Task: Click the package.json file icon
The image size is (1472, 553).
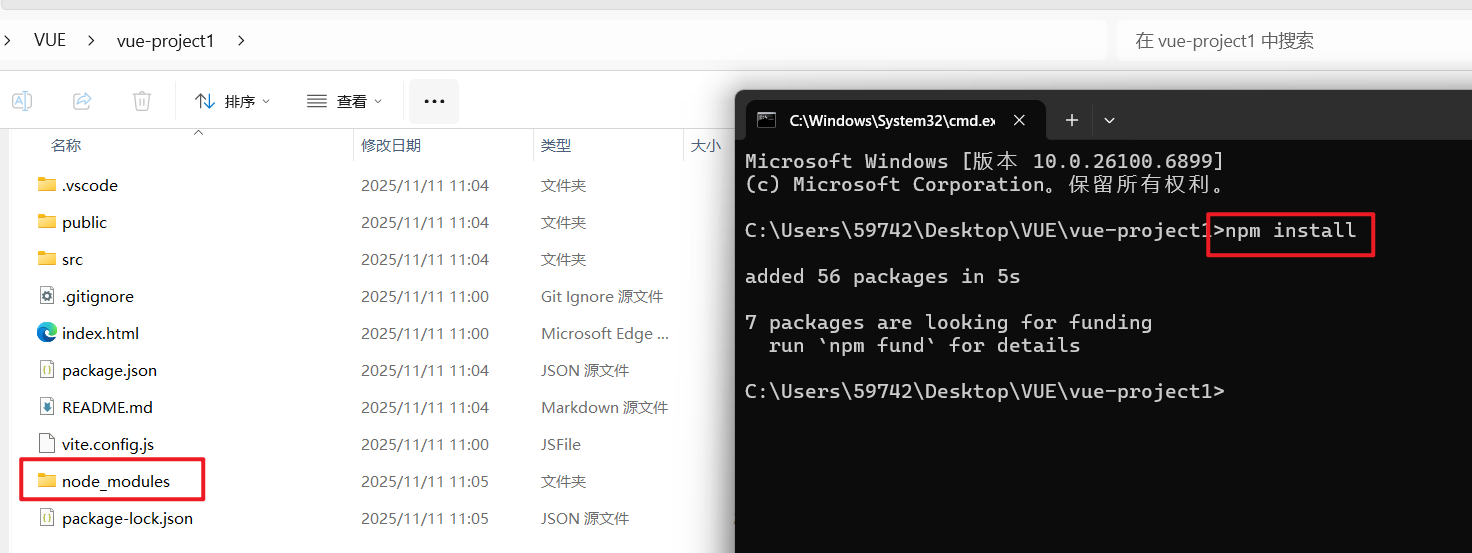Action: point(47,370)
